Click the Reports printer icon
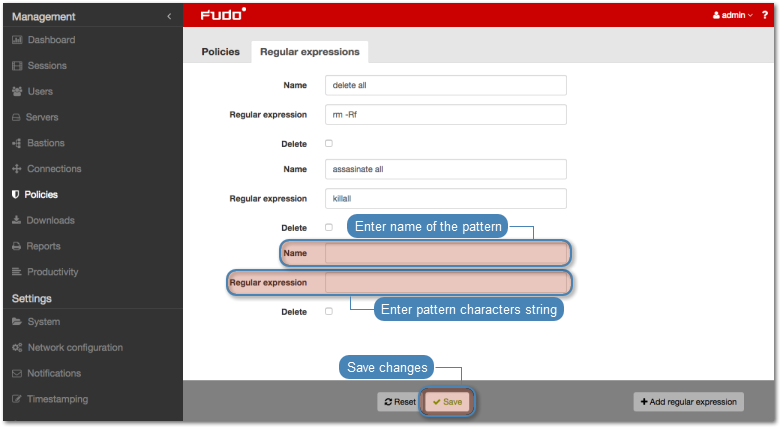Viewport: 782px width, 429px height. 17,246
